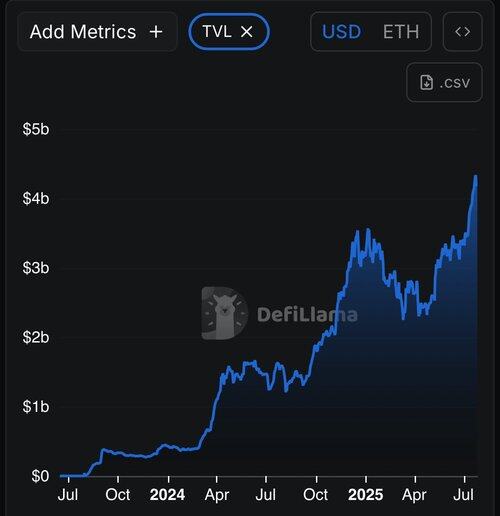Click the 2025 label on the time axis
This screenshot has width=500, height=516.
tap(365, 495)
